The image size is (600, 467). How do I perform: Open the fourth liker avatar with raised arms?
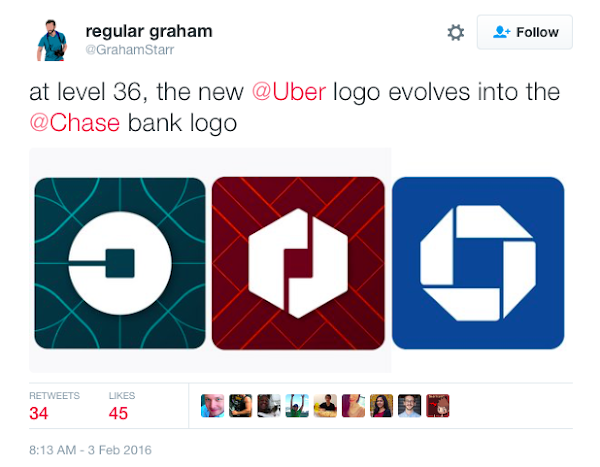[x=297, y=406]
